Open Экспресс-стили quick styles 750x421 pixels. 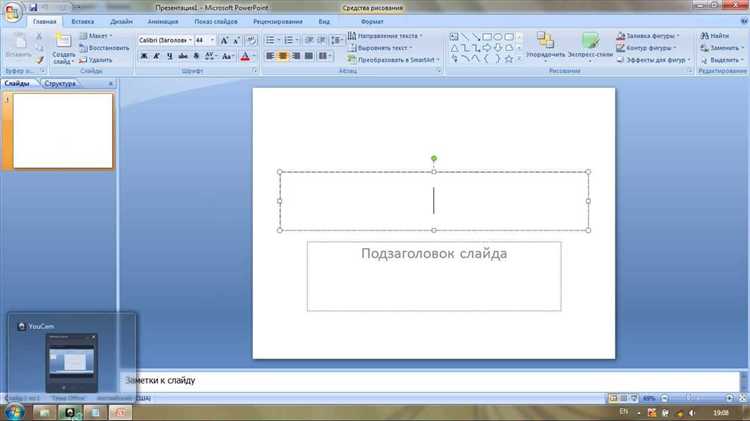point(590,46)
